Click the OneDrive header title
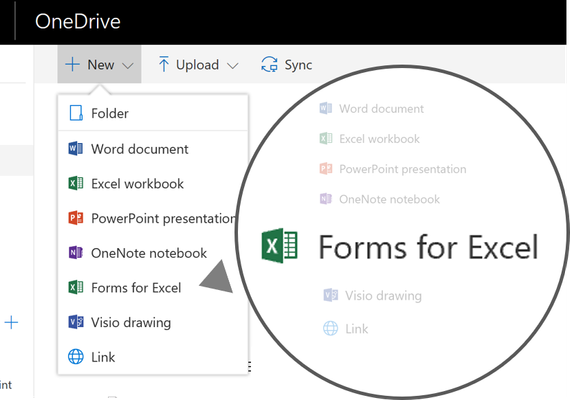Viewport: 570px width, 400px height. click(78, 21)
